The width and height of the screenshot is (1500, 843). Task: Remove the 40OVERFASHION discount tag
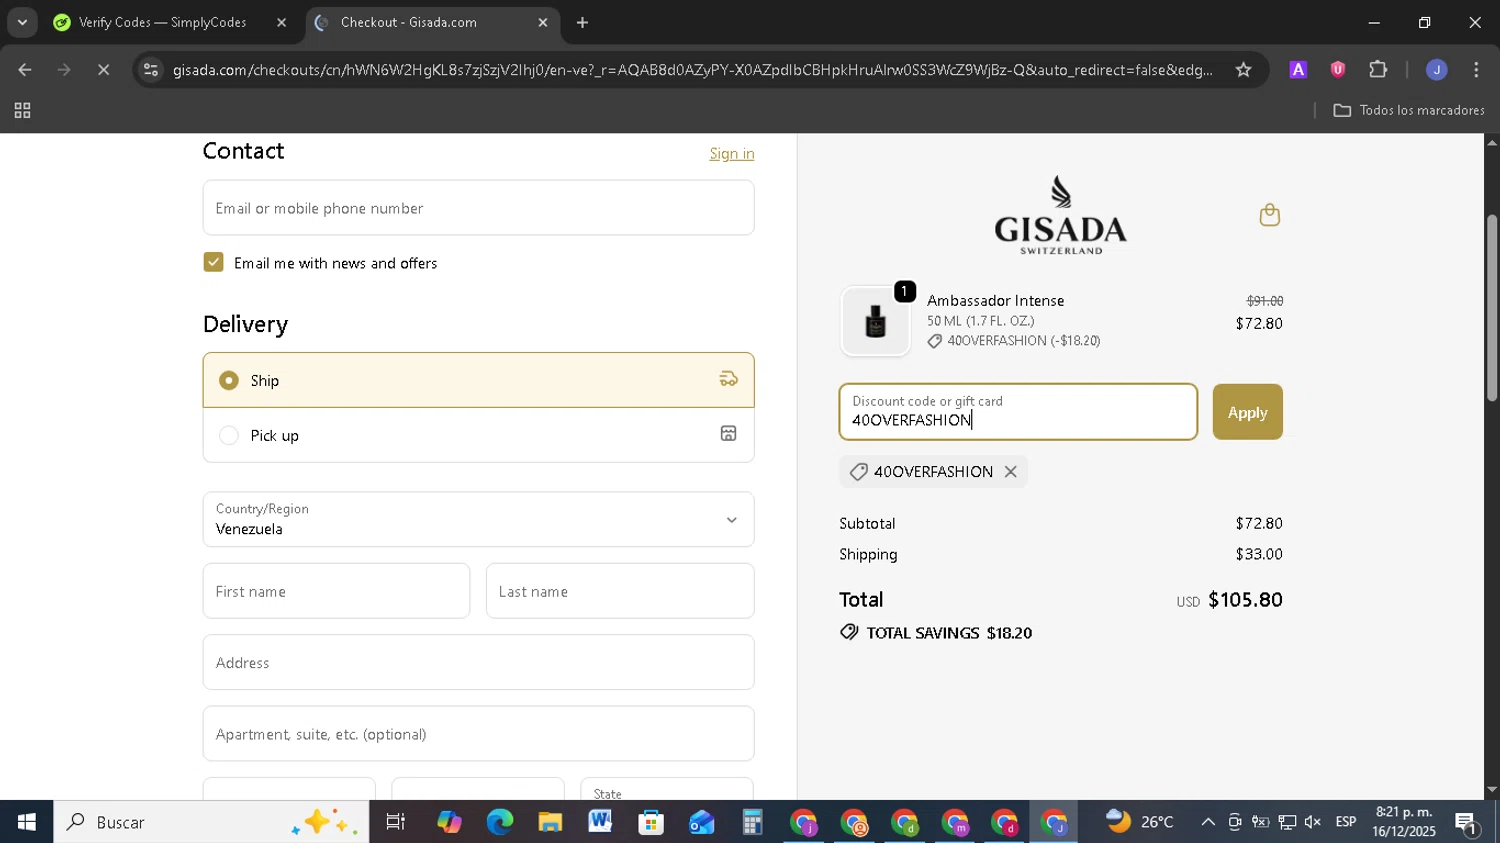[1011, 472]
